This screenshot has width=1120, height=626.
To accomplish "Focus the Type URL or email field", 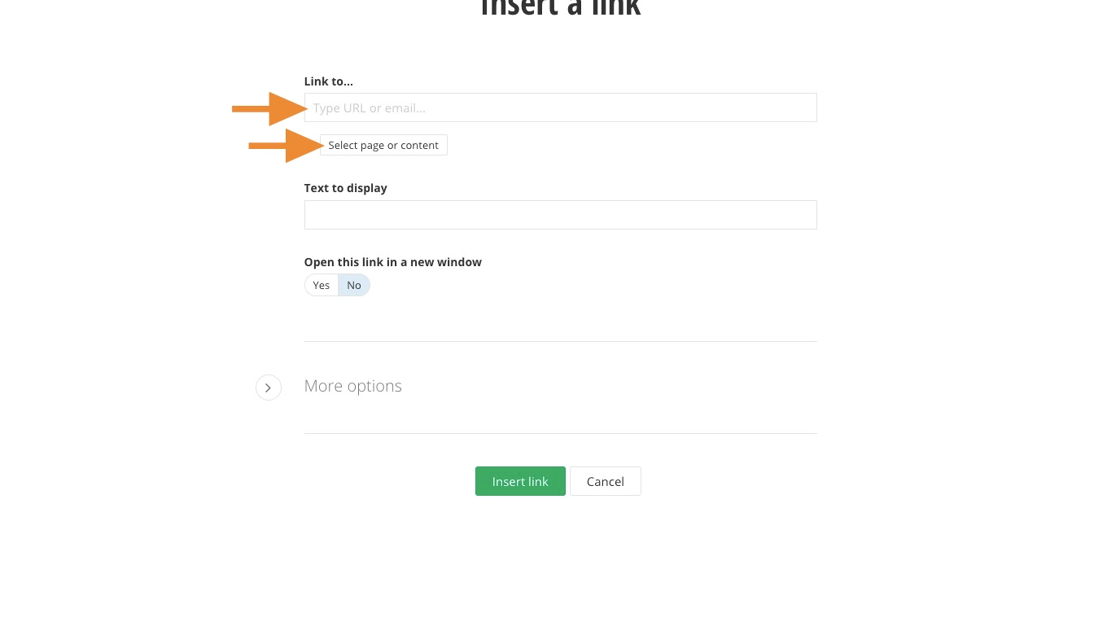I will tap(560, 108).
